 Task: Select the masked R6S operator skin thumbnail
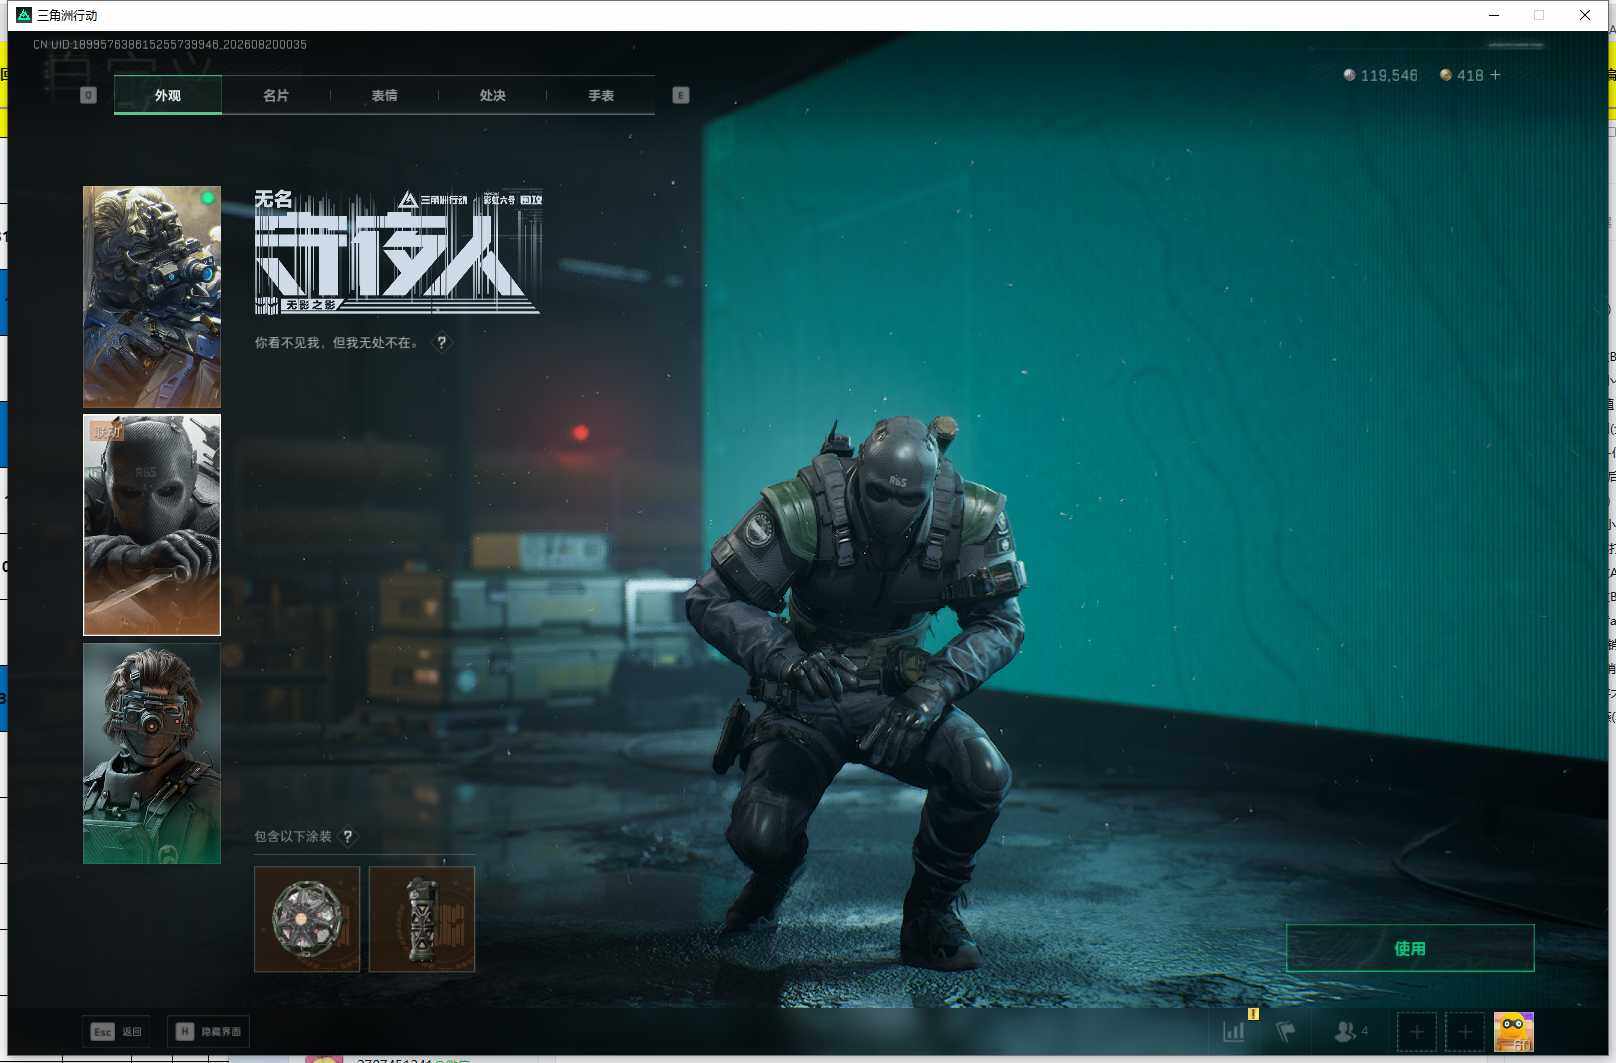(x=152, y=525)
